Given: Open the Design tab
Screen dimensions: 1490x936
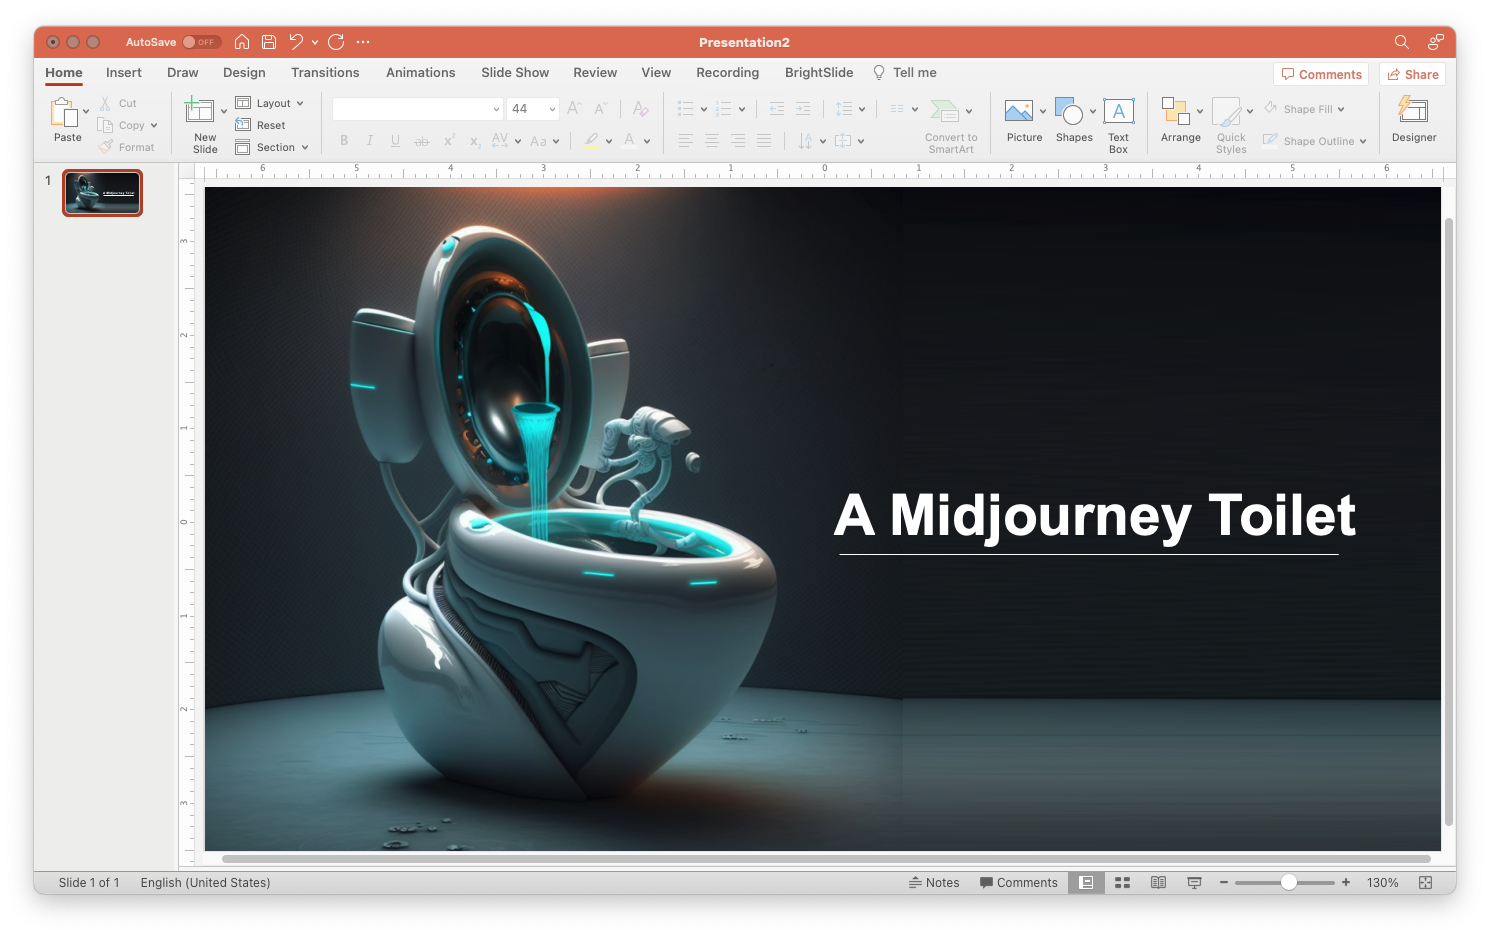Looking at the screenshot, I should (244, 72).
